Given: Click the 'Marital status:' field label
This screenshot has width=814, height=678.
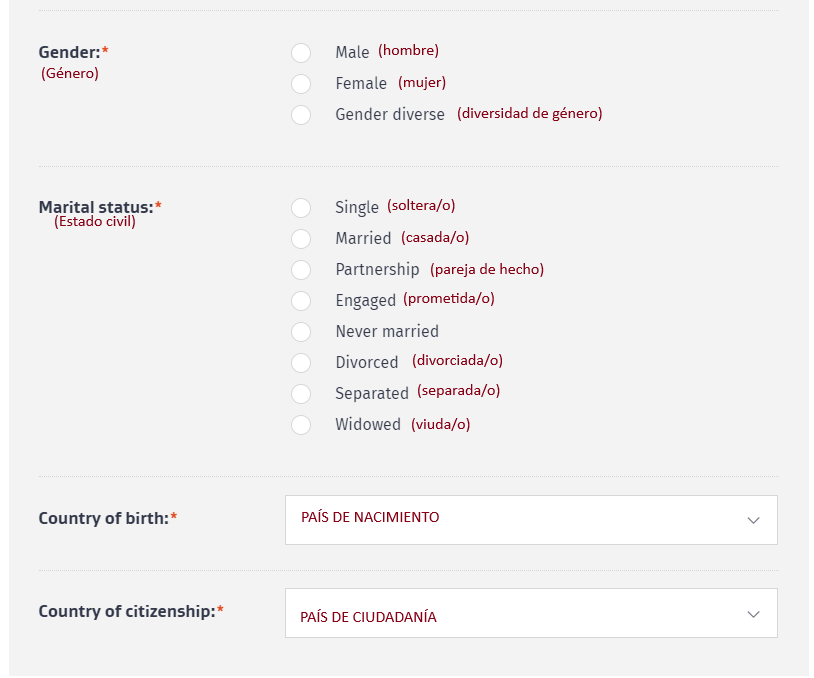Looking at the screenshot, I should (x=96, y=207).
